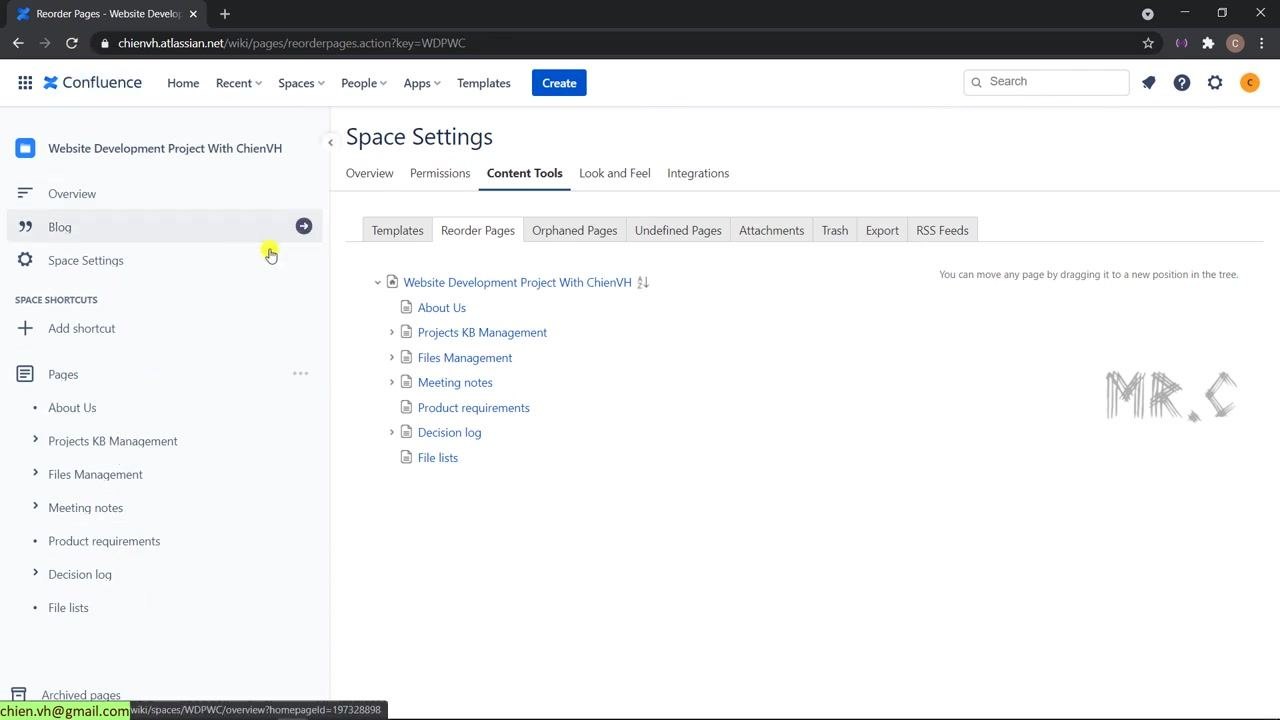This screenshot has width=1280, height=720.
Task: Expand Decision log in the sidebar
Action: point(35,573)
